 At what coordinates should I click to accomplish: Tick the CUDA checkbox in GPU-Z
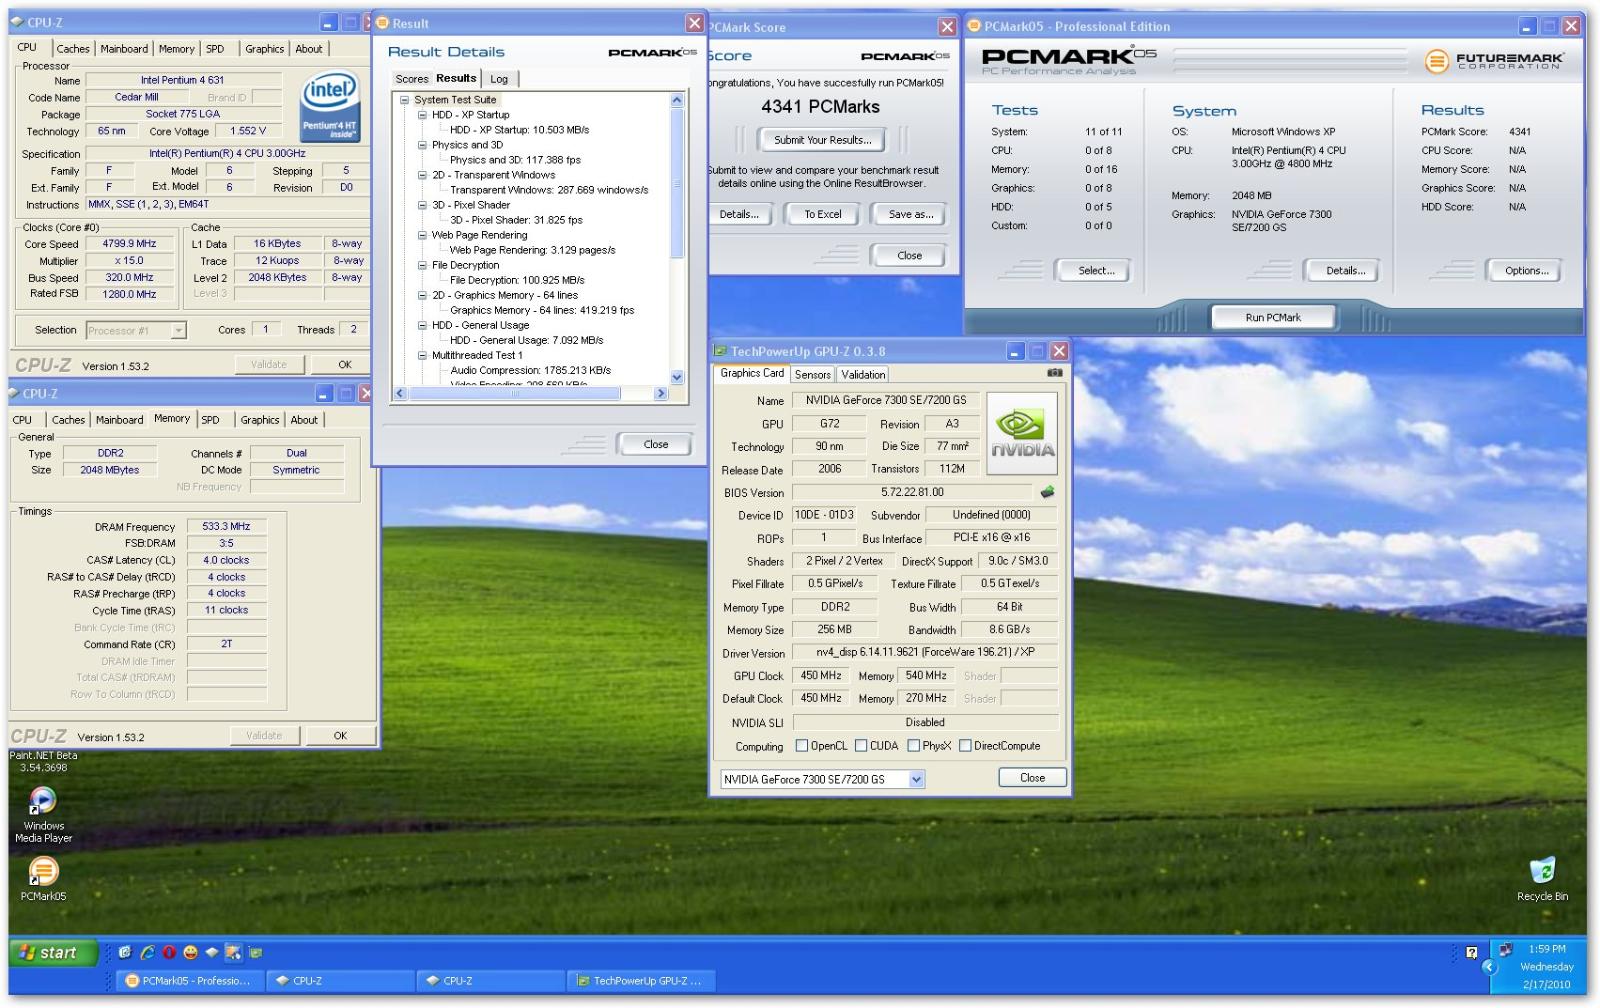pos(861,746)
